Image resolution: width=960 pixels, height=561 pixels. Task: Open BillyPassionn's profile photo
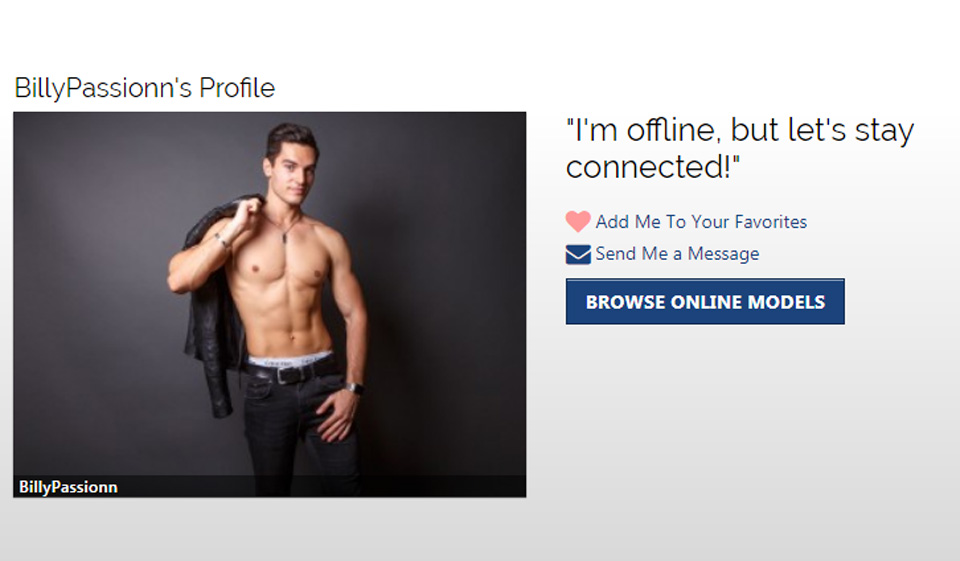tap(269, 304)
